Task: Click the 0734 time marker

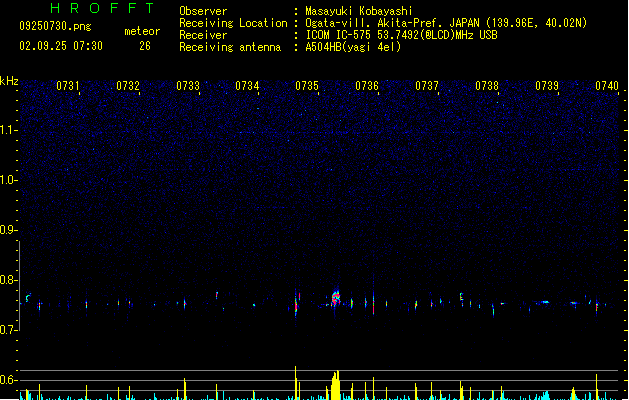Action: pos(247,86)
